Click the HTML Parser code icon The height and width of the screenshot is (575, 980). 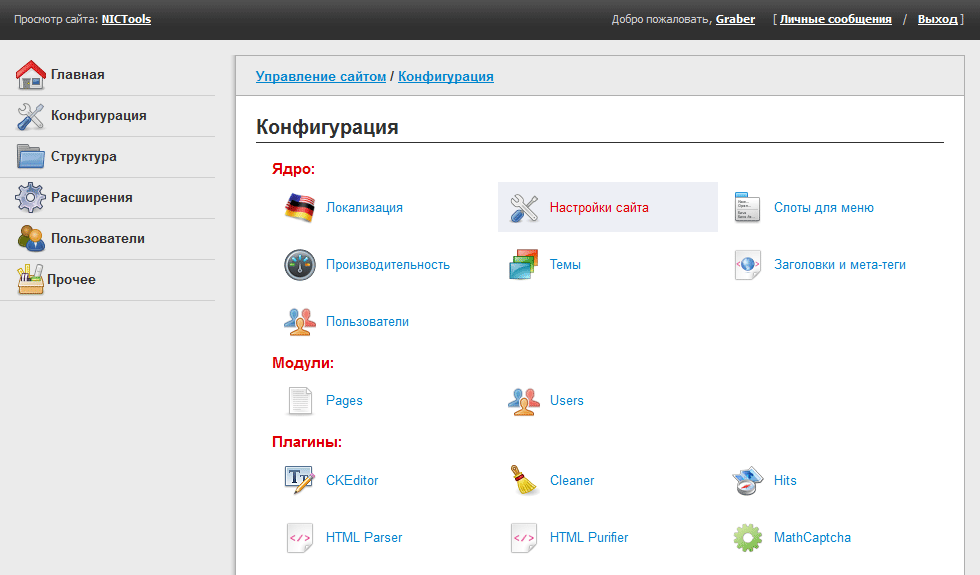tap(300, 538)
